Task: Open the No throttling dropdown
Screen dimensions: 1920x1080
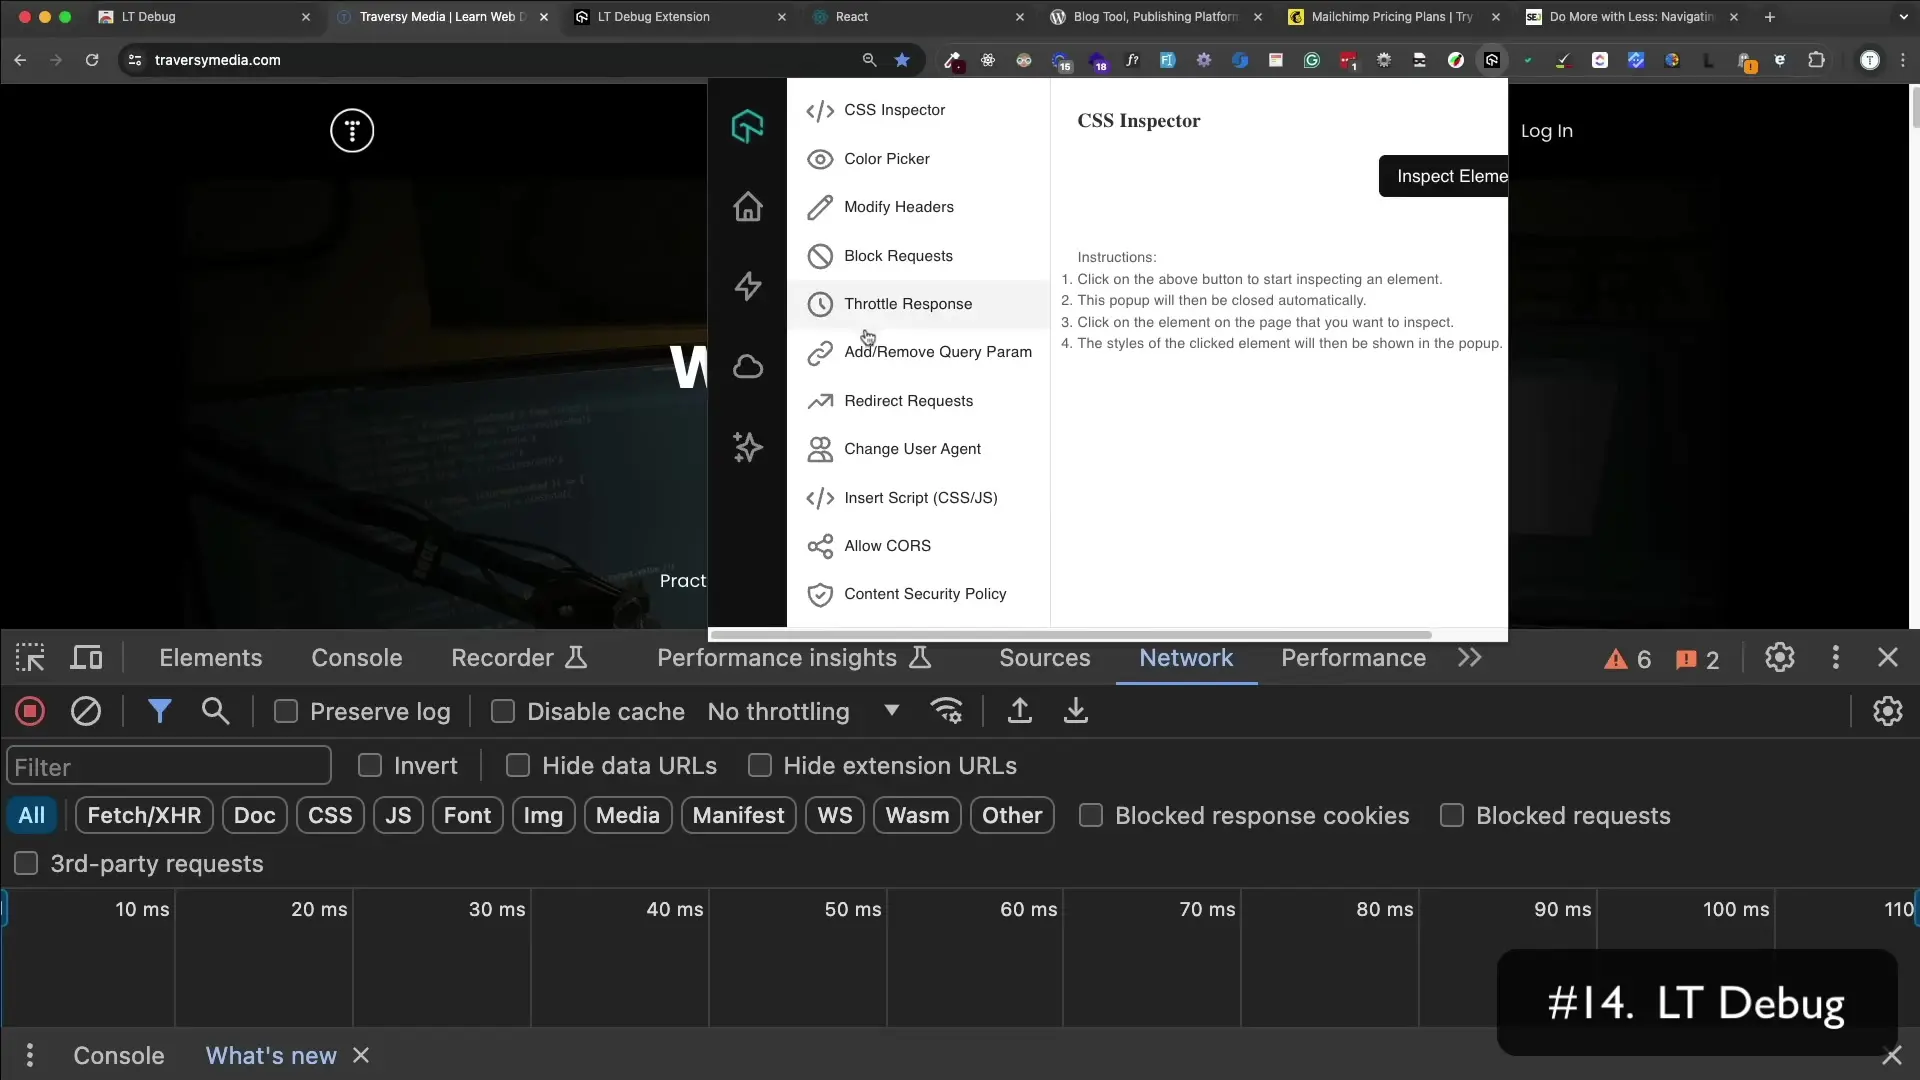Action: tap(803, 712)
